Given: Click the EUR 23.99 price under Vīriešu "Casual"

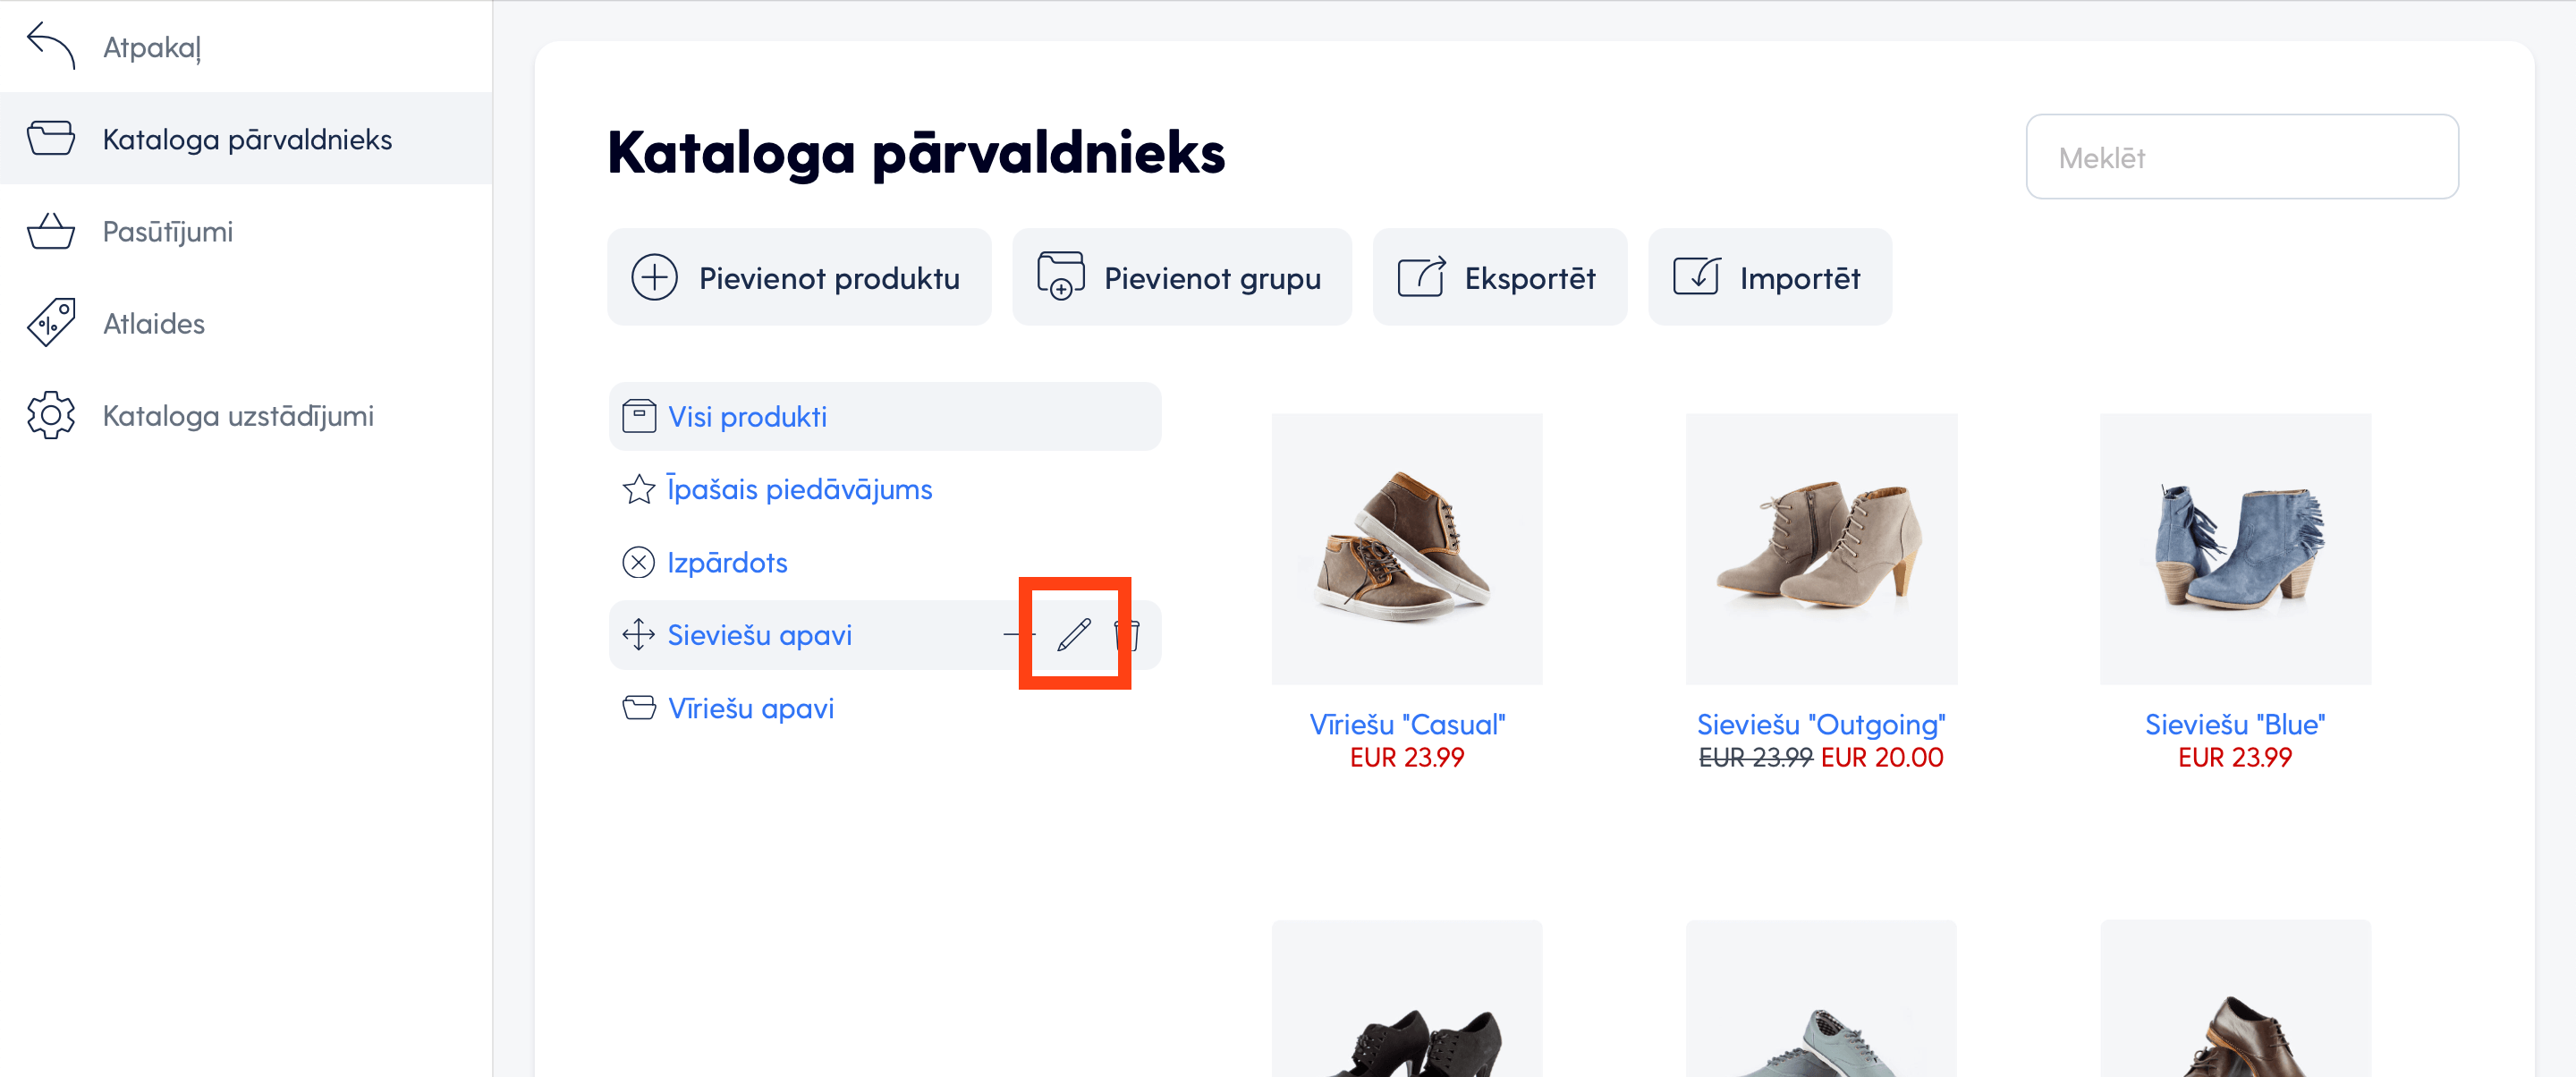Looking at the screenshot, I should [1407, 758].
